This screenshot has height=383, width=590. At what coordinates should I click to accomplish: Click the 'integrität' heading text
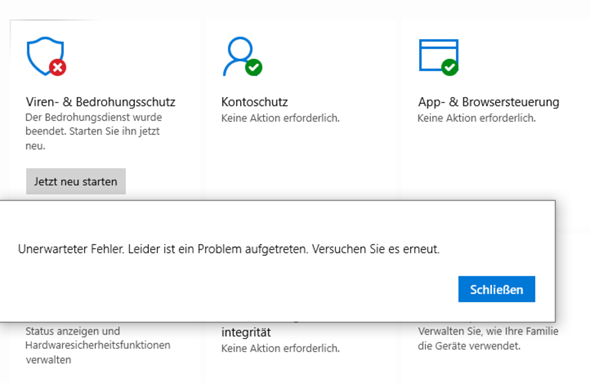point(246,332)
